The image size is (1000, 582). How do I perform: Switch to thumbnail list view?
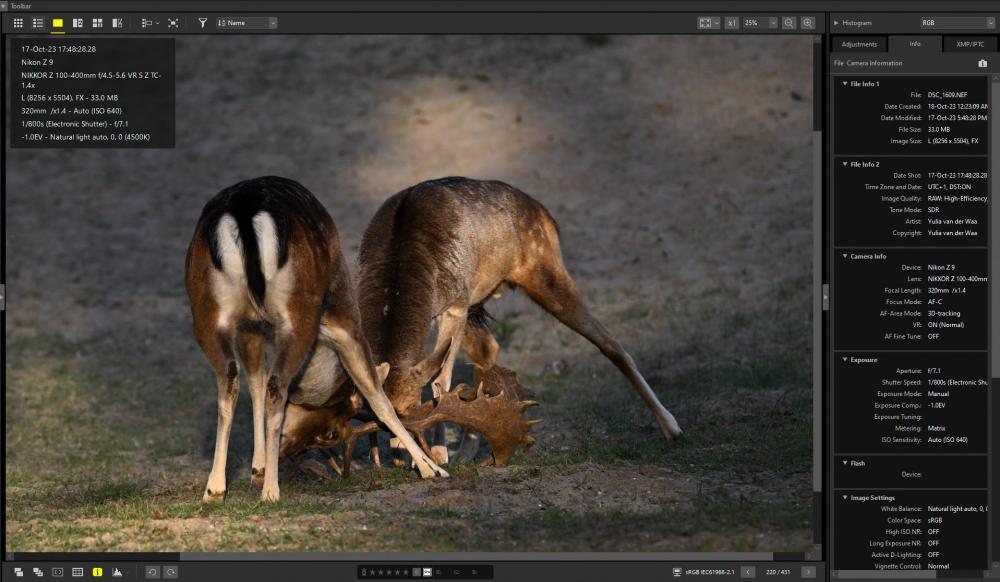point(38,23)
